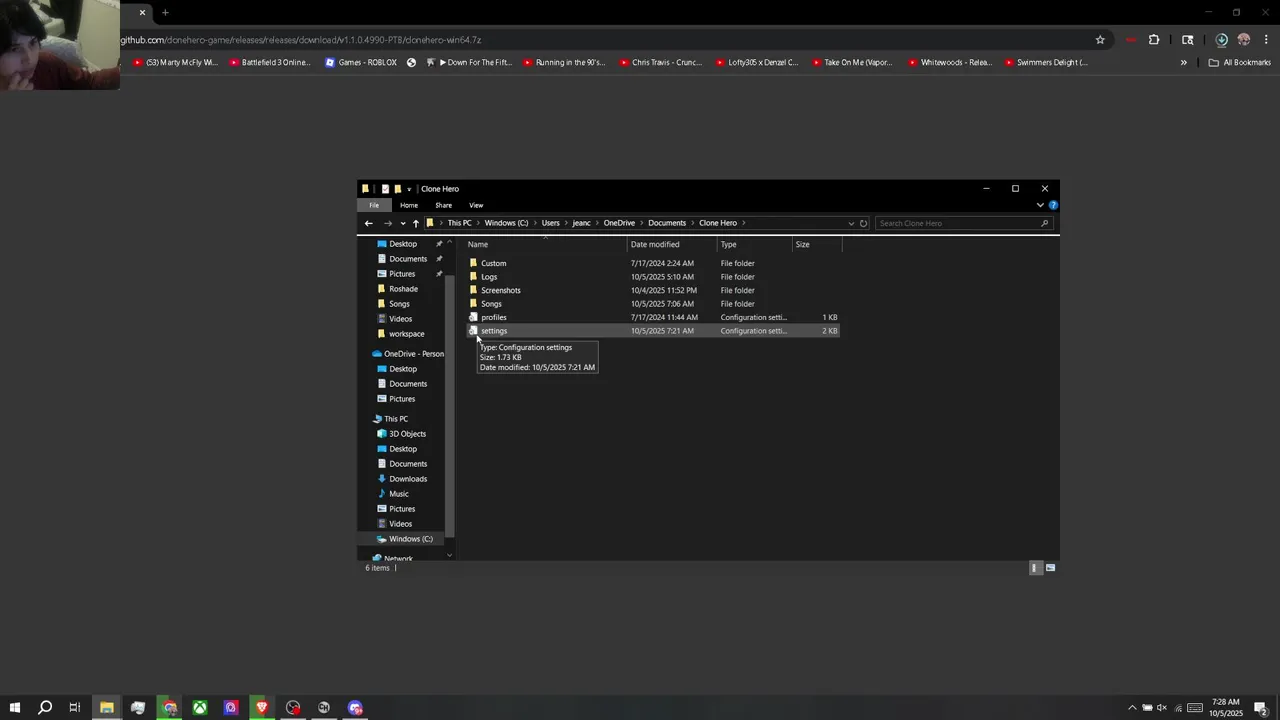Open the Home ribbon tab

[409, 205]
